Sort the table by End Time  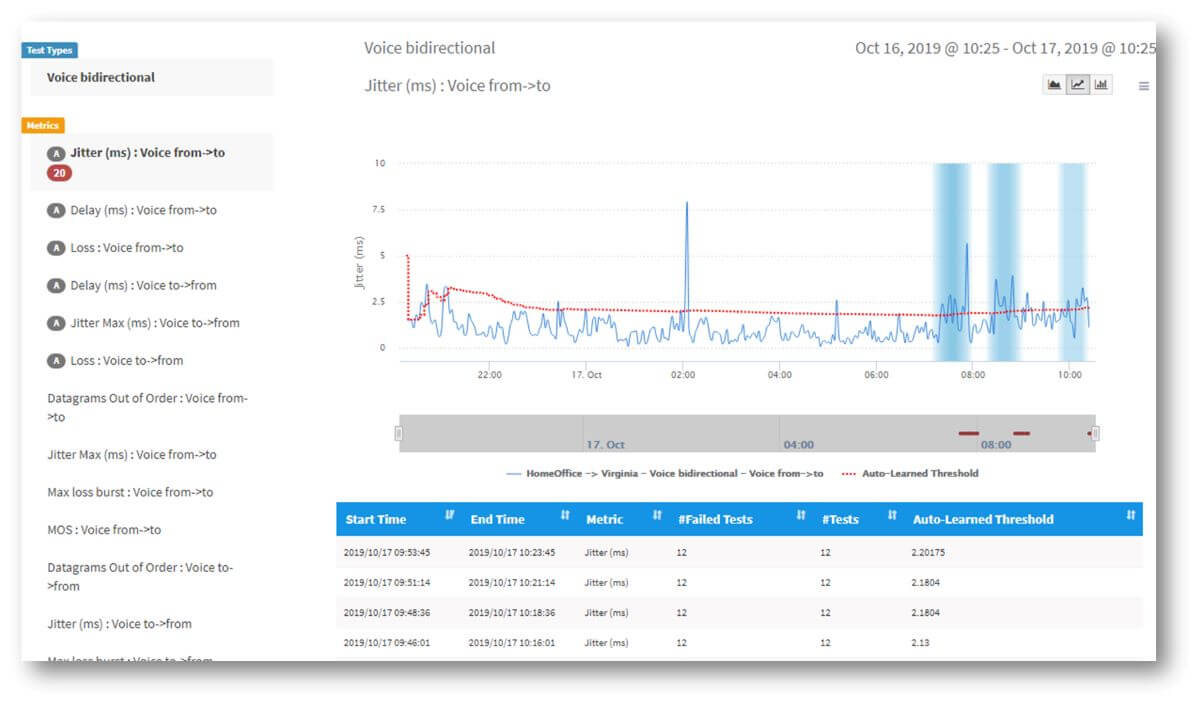(x=566, y=518)
